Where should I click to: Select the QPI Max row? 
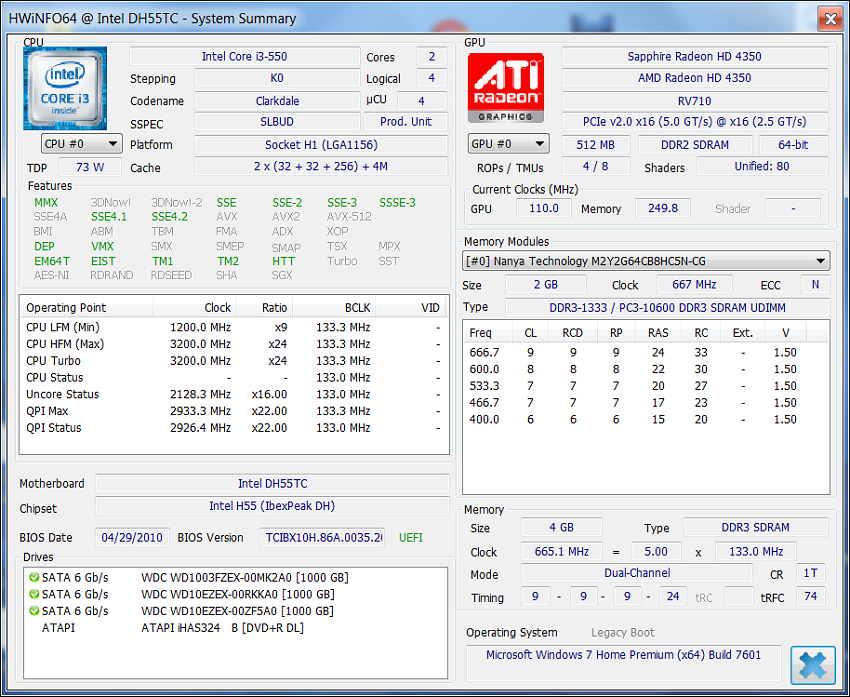pos(233,411)
